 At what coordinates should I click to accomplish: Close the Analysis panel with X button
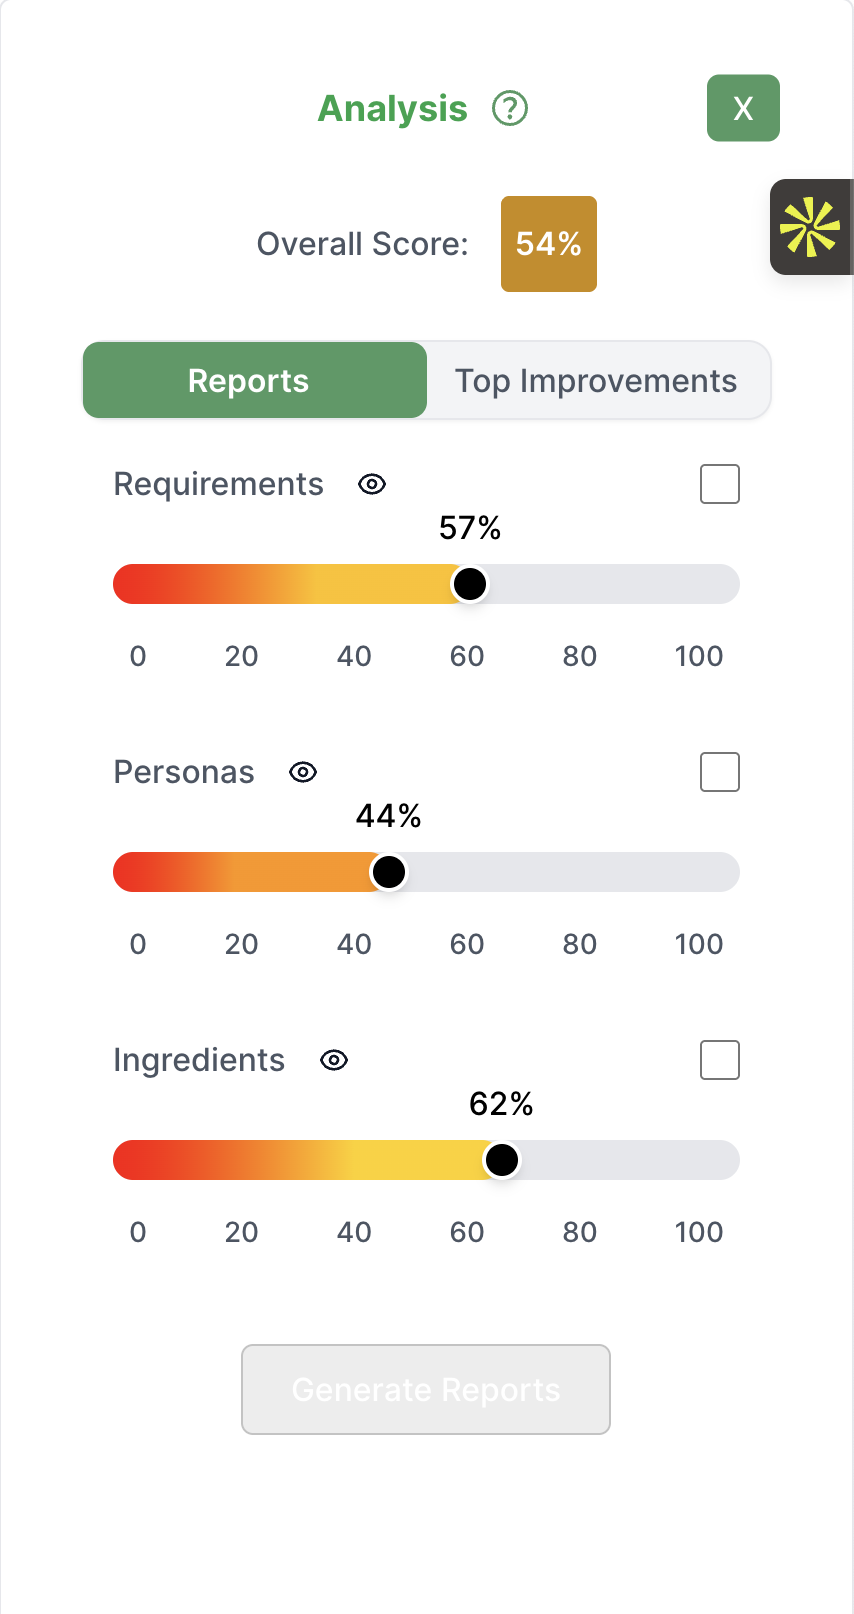click(x=743, y=108)
